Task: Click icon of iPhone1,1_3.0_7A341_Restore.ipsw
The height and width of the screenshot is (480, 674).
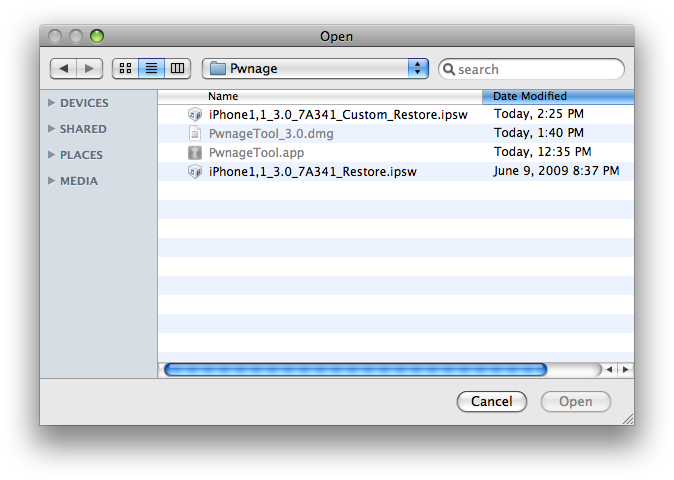Action: click(x=195, y=171)
